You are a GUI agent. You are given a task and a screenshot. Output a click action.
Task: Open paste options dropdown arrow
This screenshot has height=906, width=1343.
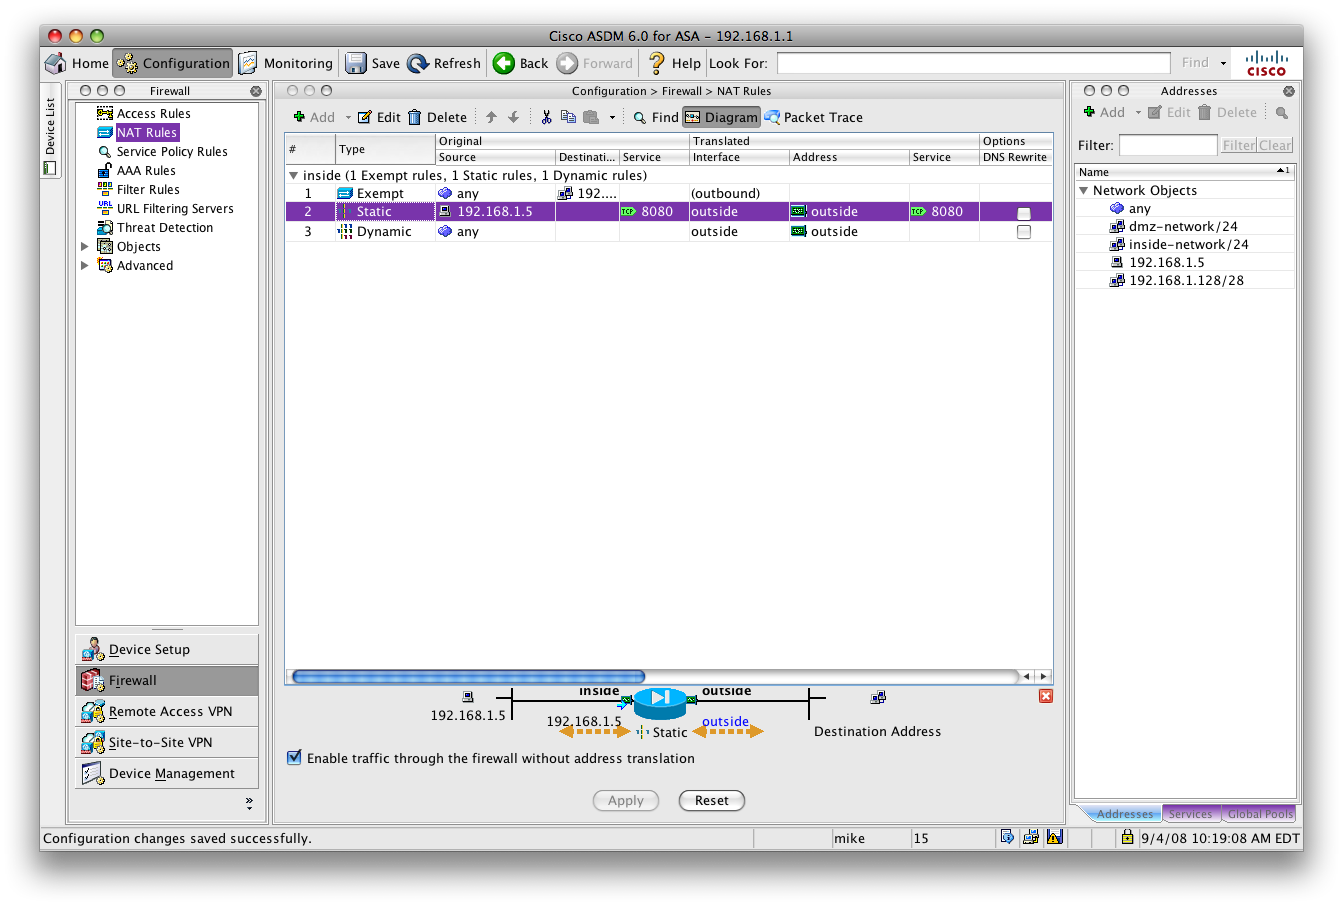(x=612, y=117)
